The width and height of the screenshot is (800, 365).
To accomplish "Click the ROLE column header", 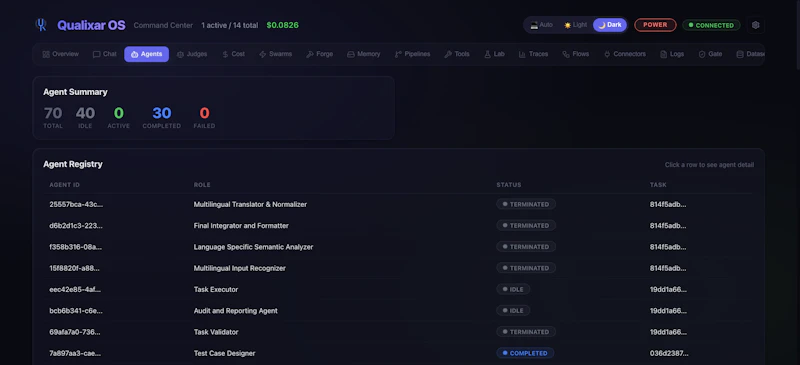I will pyautogui.click(x=202, y=185).
